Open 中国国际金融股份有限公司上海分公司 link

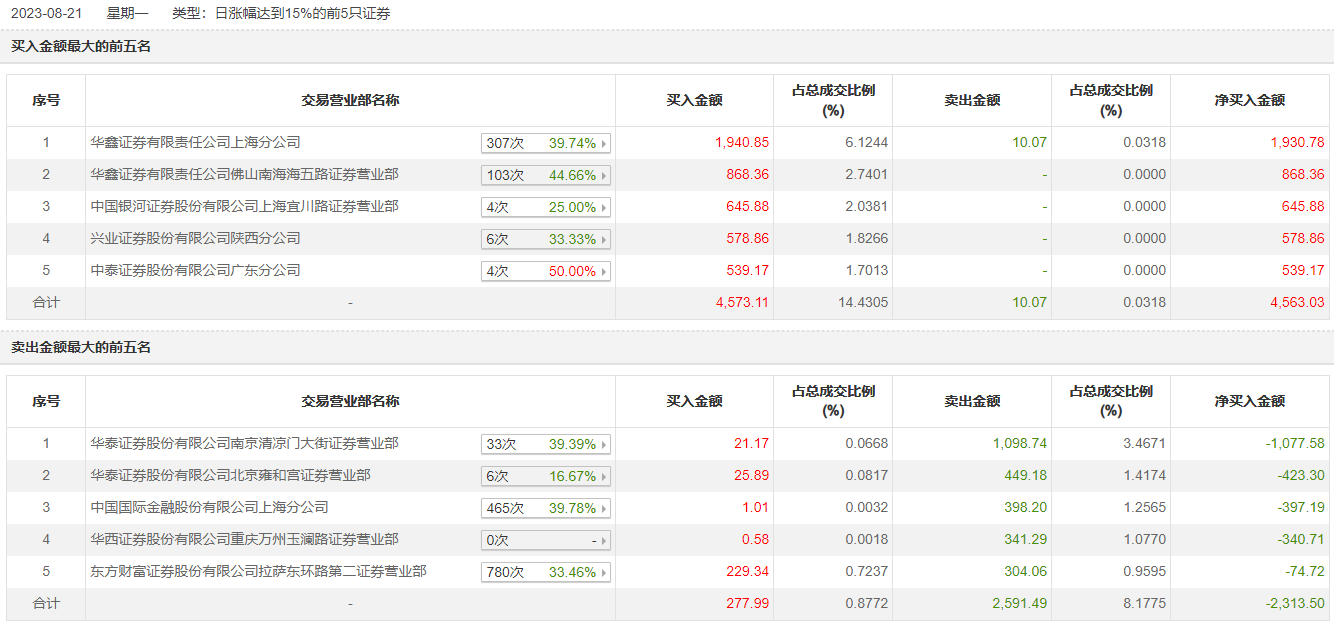coord(209,508)
